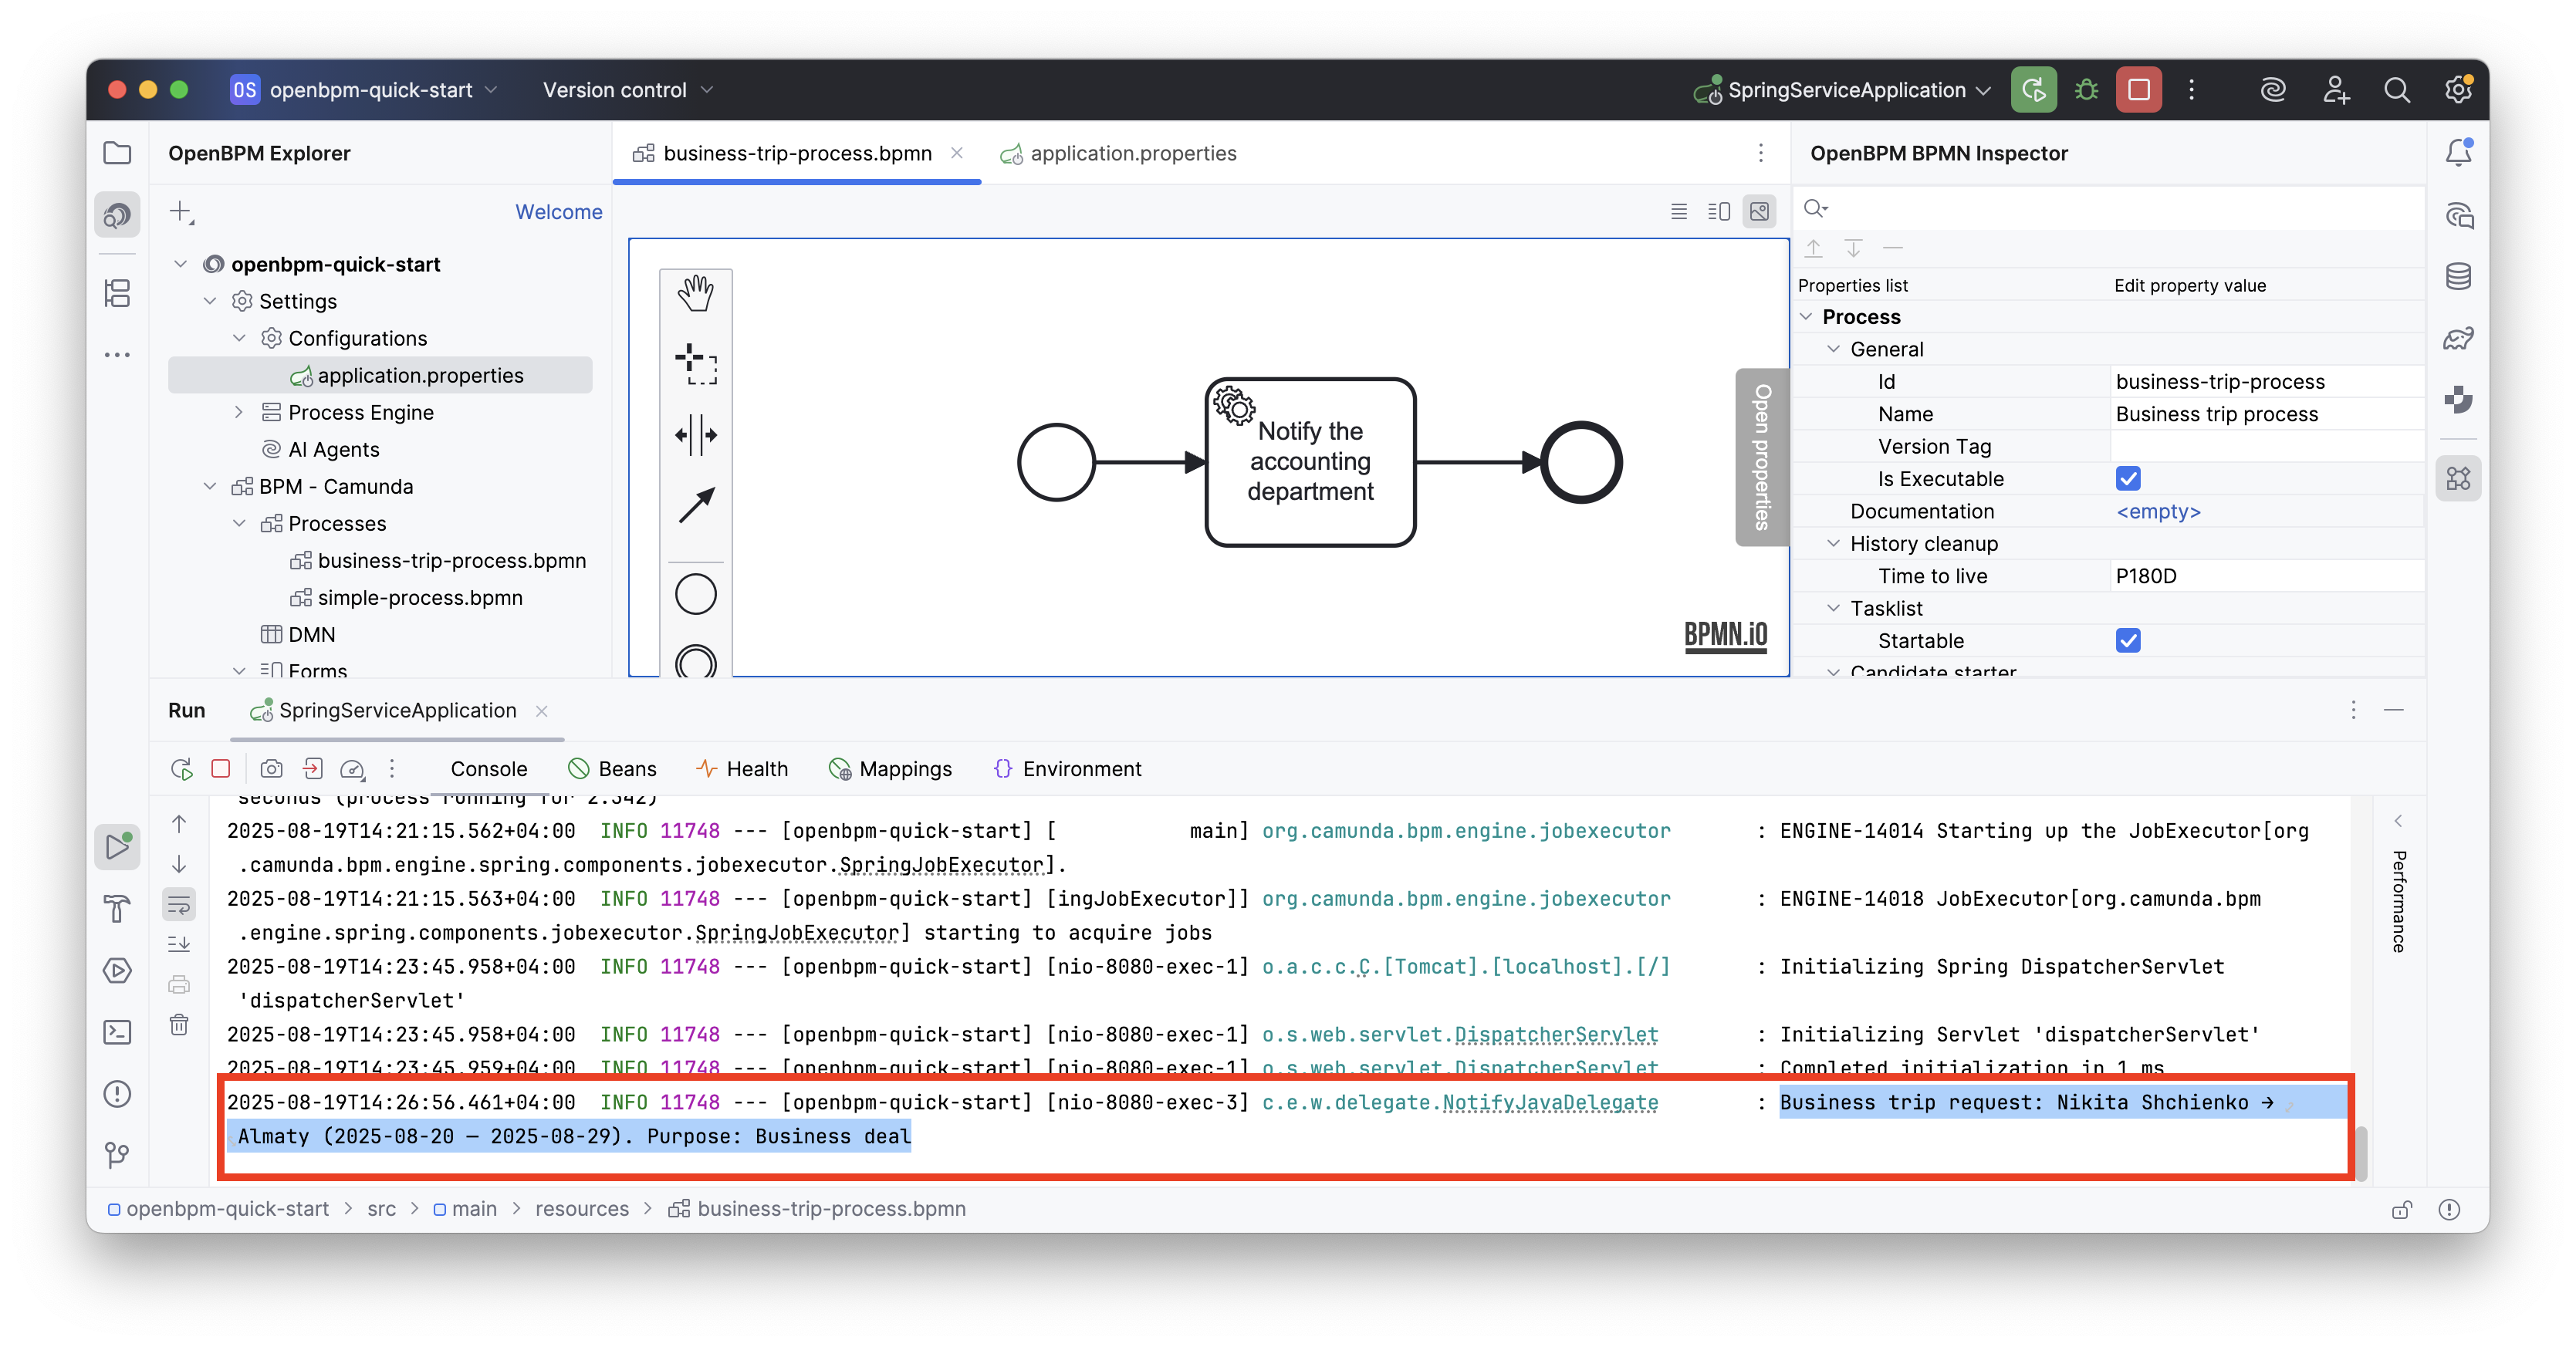
Task: Switch to application.properties editor tab
Action: (1118, 153)
